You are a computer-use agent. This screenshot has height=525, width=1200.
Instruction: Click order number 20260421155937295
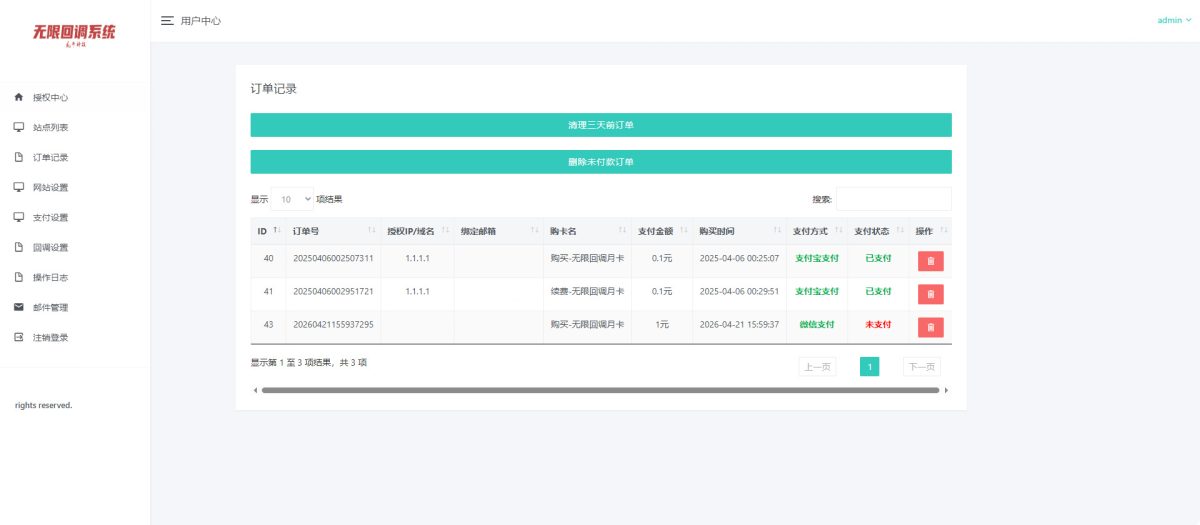[x=333, y=325]
